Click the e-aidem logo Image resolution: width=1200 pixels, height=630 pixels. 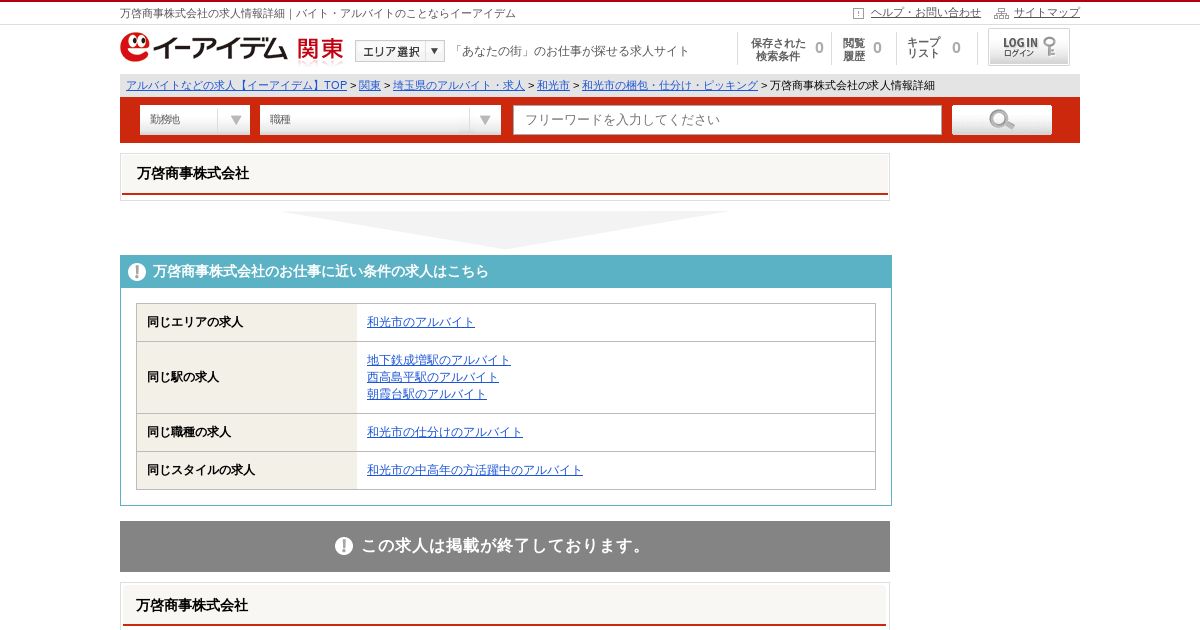point(203,47)
